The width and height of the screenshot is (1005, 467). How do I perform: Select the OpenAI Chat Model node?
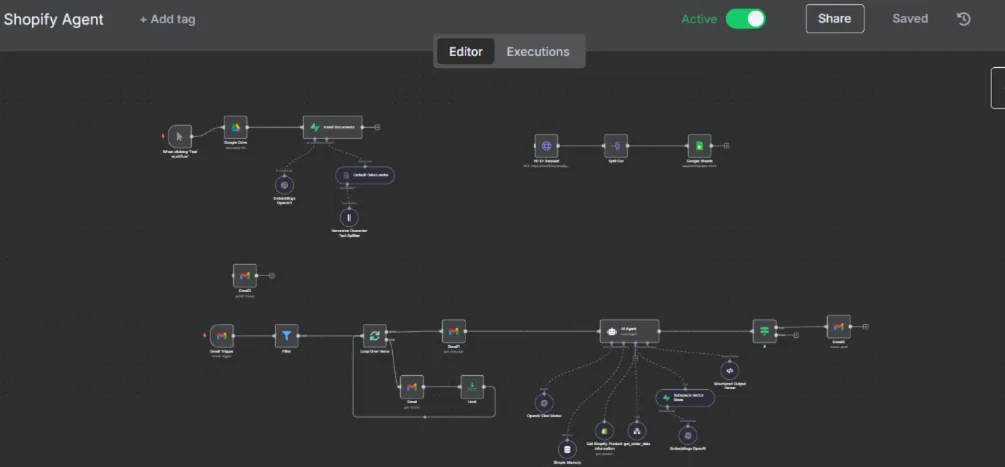coord(544,403)
